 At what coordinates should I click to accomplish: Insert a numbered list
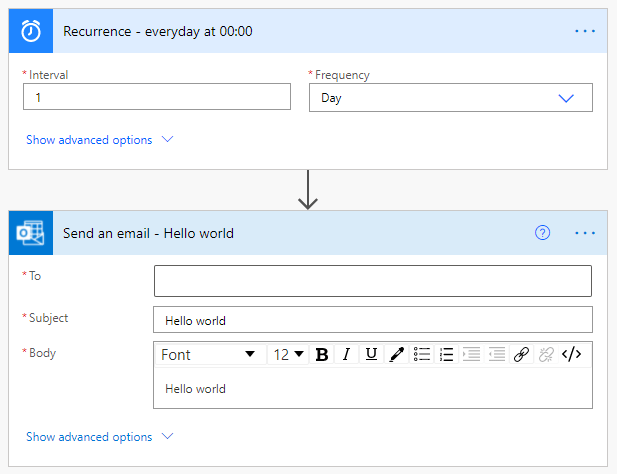(x=446, y=354)
